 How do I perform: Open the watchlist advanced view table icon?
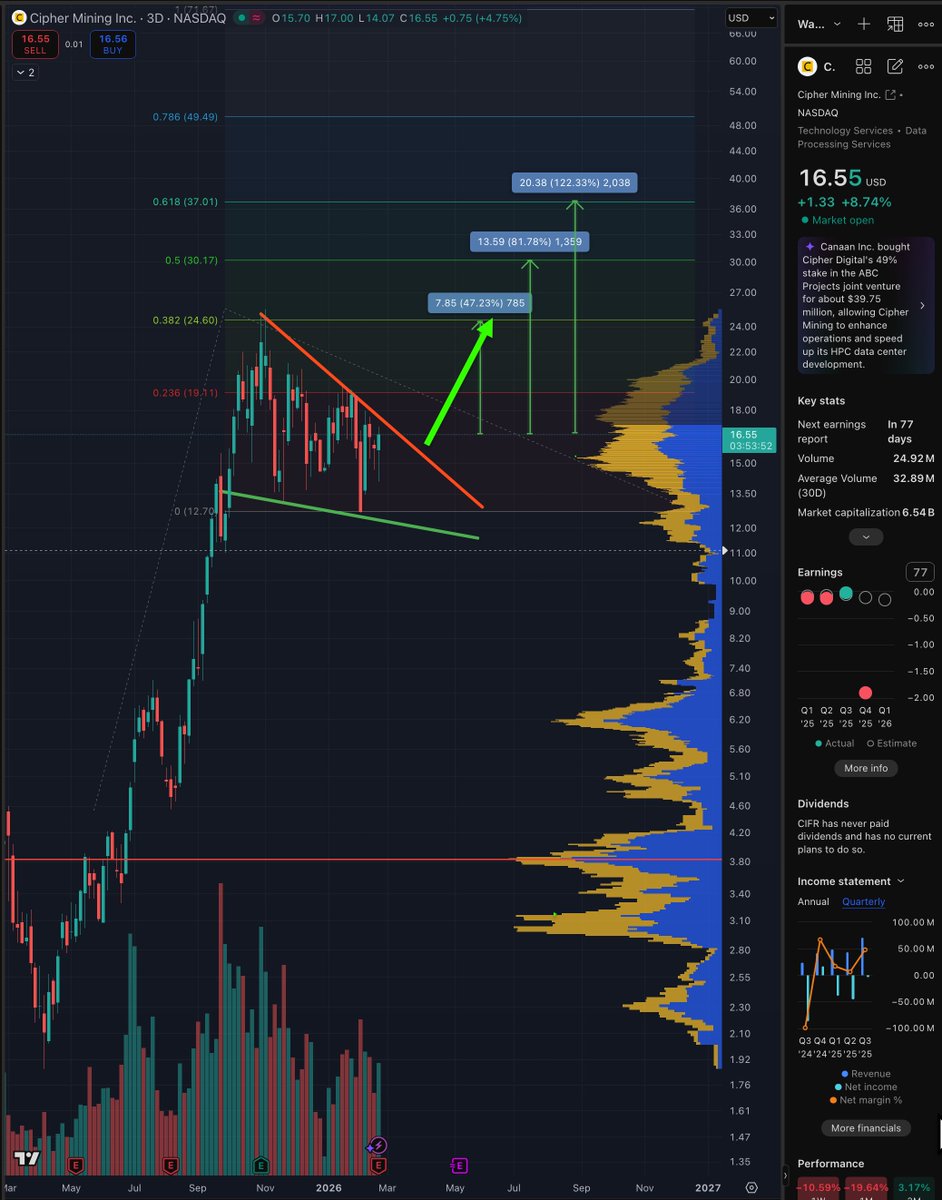[895, 25]
